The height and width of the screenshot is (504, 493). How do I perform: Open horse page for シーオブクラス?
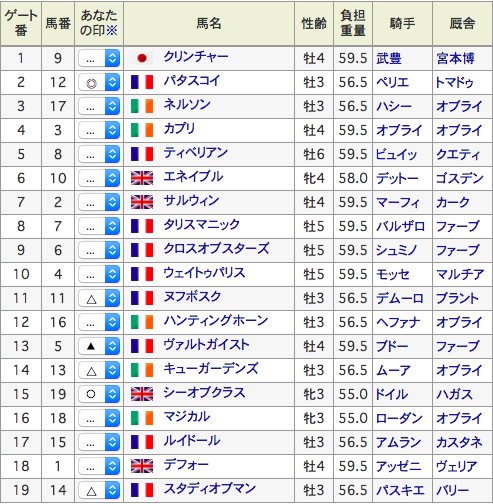[x=204, y=393]
